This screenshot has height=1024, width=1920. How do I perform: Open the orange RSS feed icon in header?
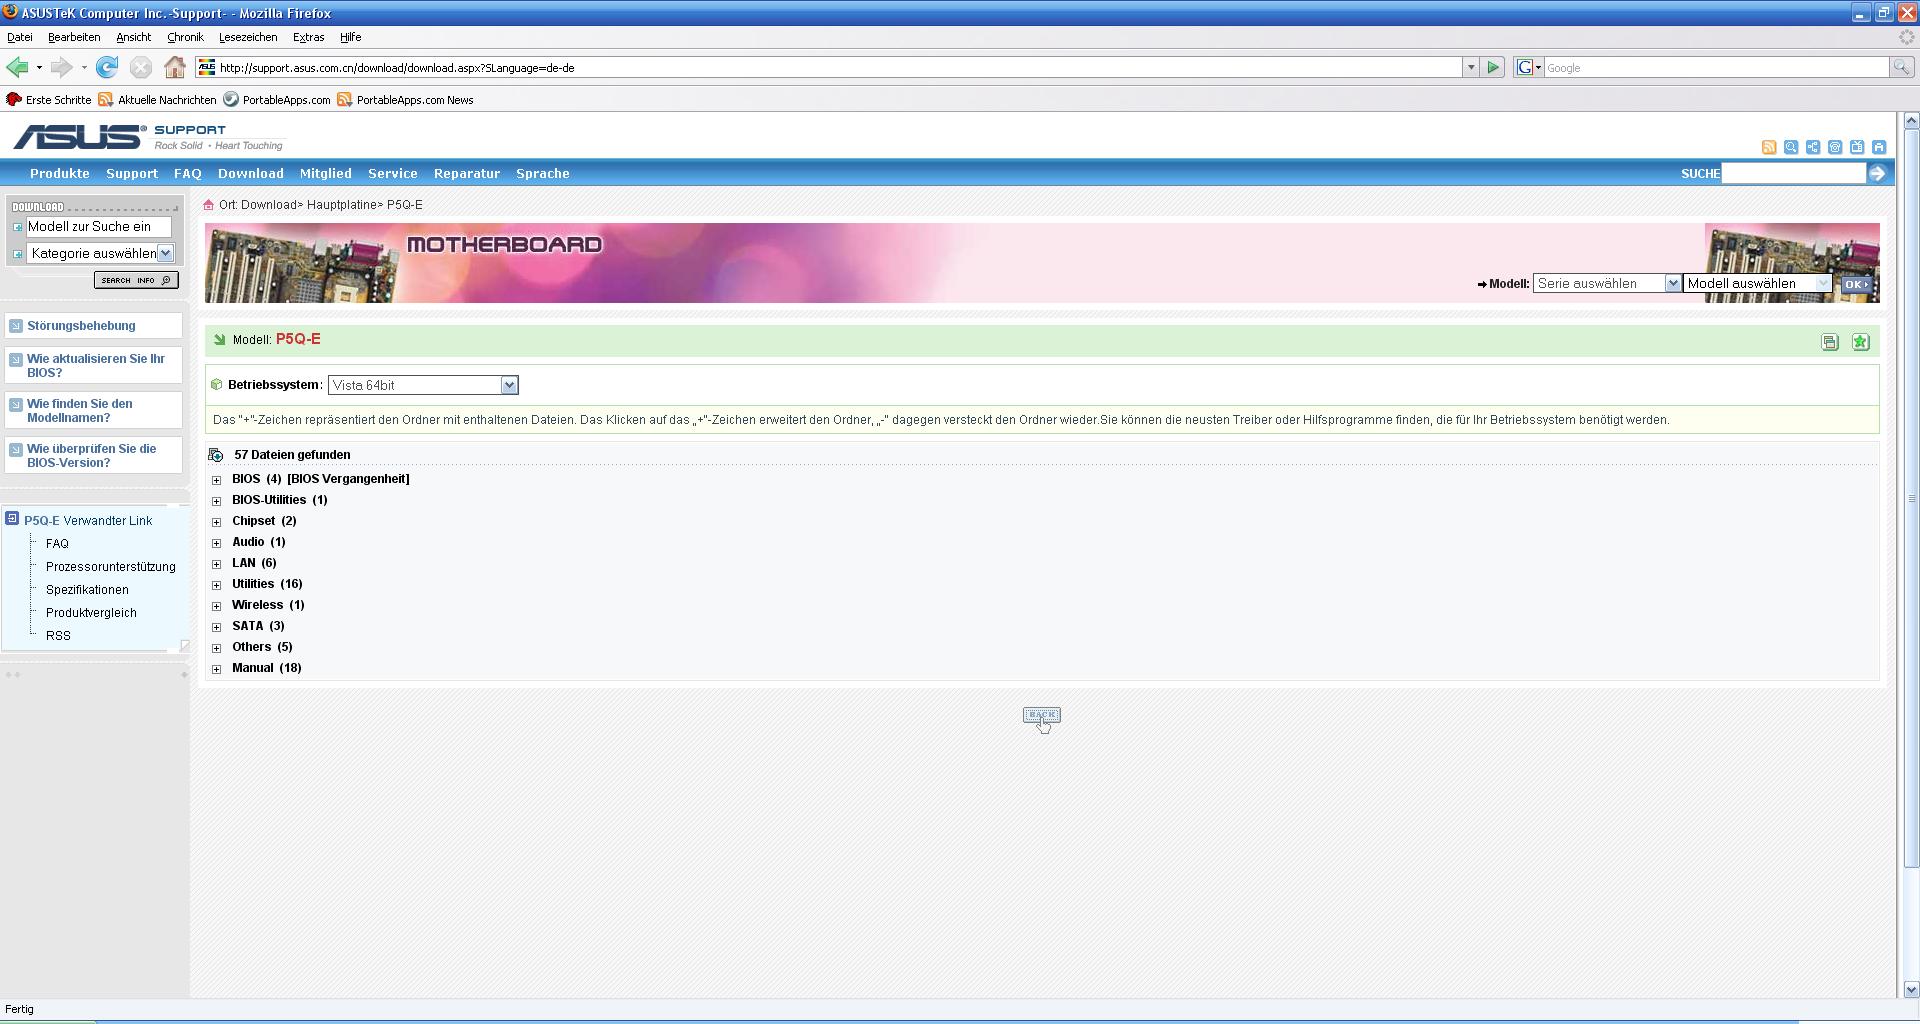(1769, 147)
